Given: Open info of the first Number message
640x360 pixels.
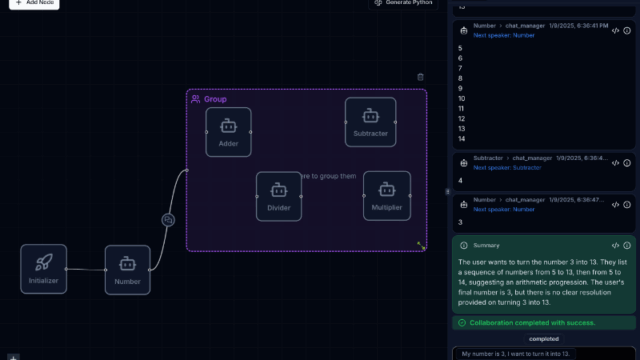Looking at the screenshot, I should click(x=627, y=31).
